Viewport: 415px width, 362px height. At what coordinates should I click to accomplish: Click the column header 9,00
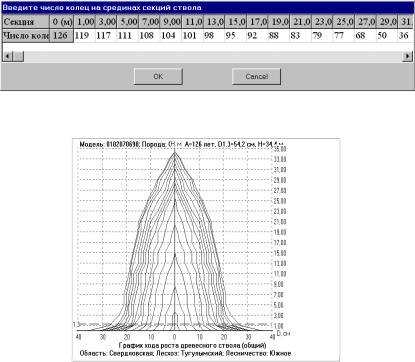pyautogui.click(x=171, y=22)
